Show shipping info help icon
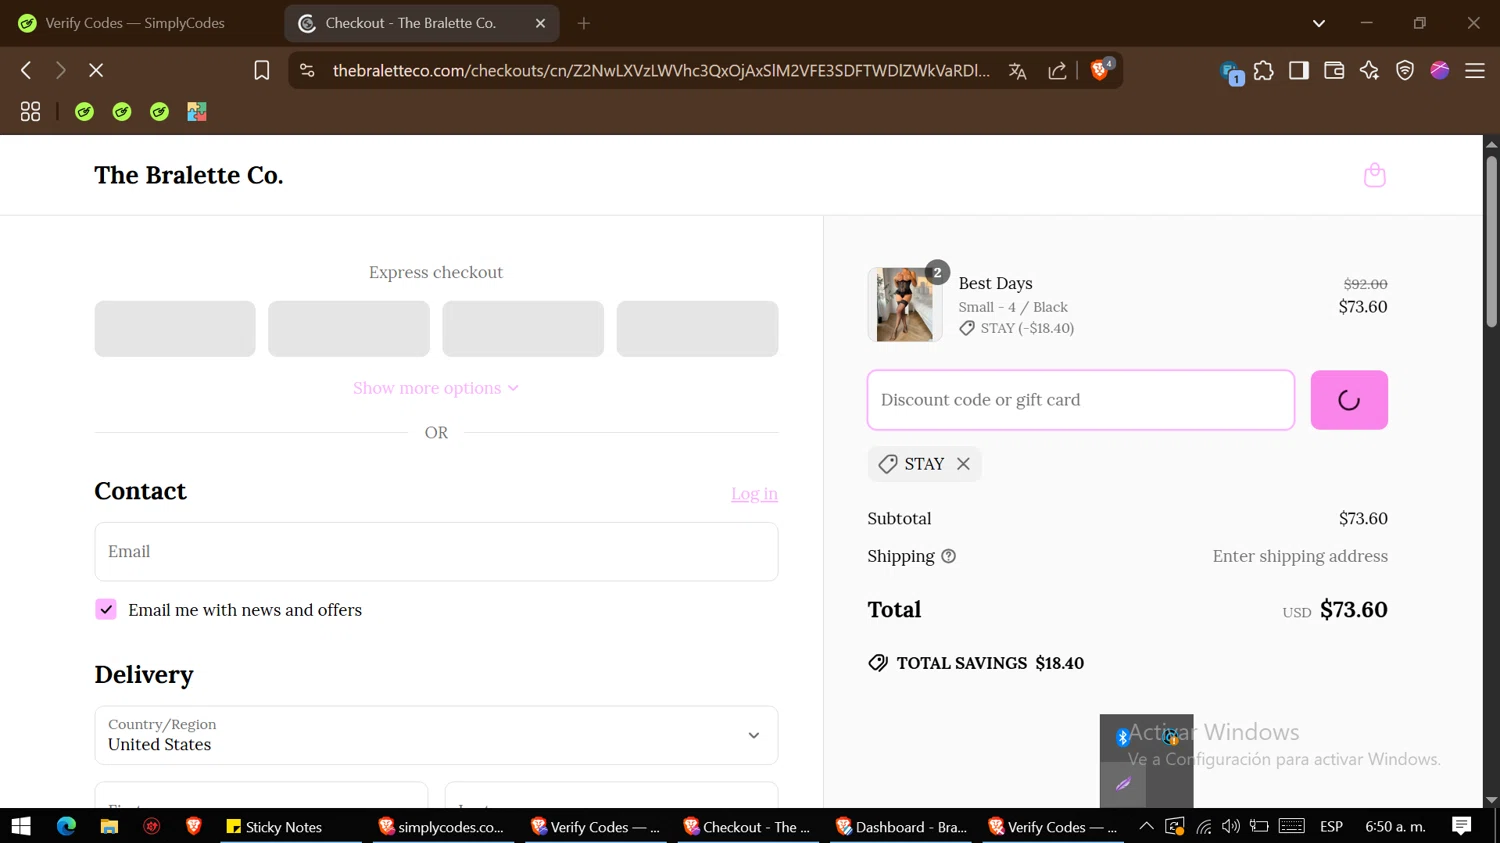The image size is (1500, 843). pos(949,556)
